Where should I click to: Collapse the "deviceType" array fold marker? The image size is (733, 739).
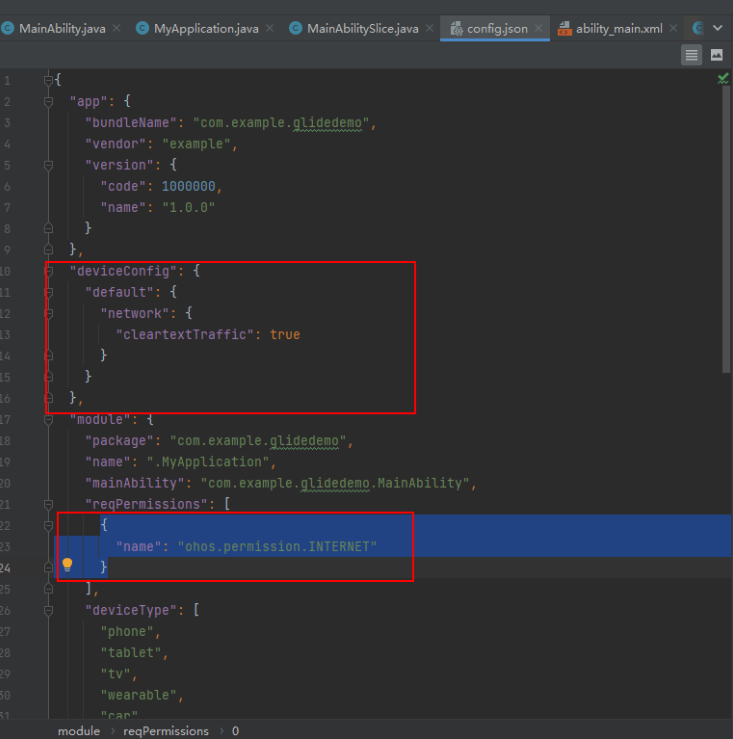pyautogui.click(x=48, y=611)
